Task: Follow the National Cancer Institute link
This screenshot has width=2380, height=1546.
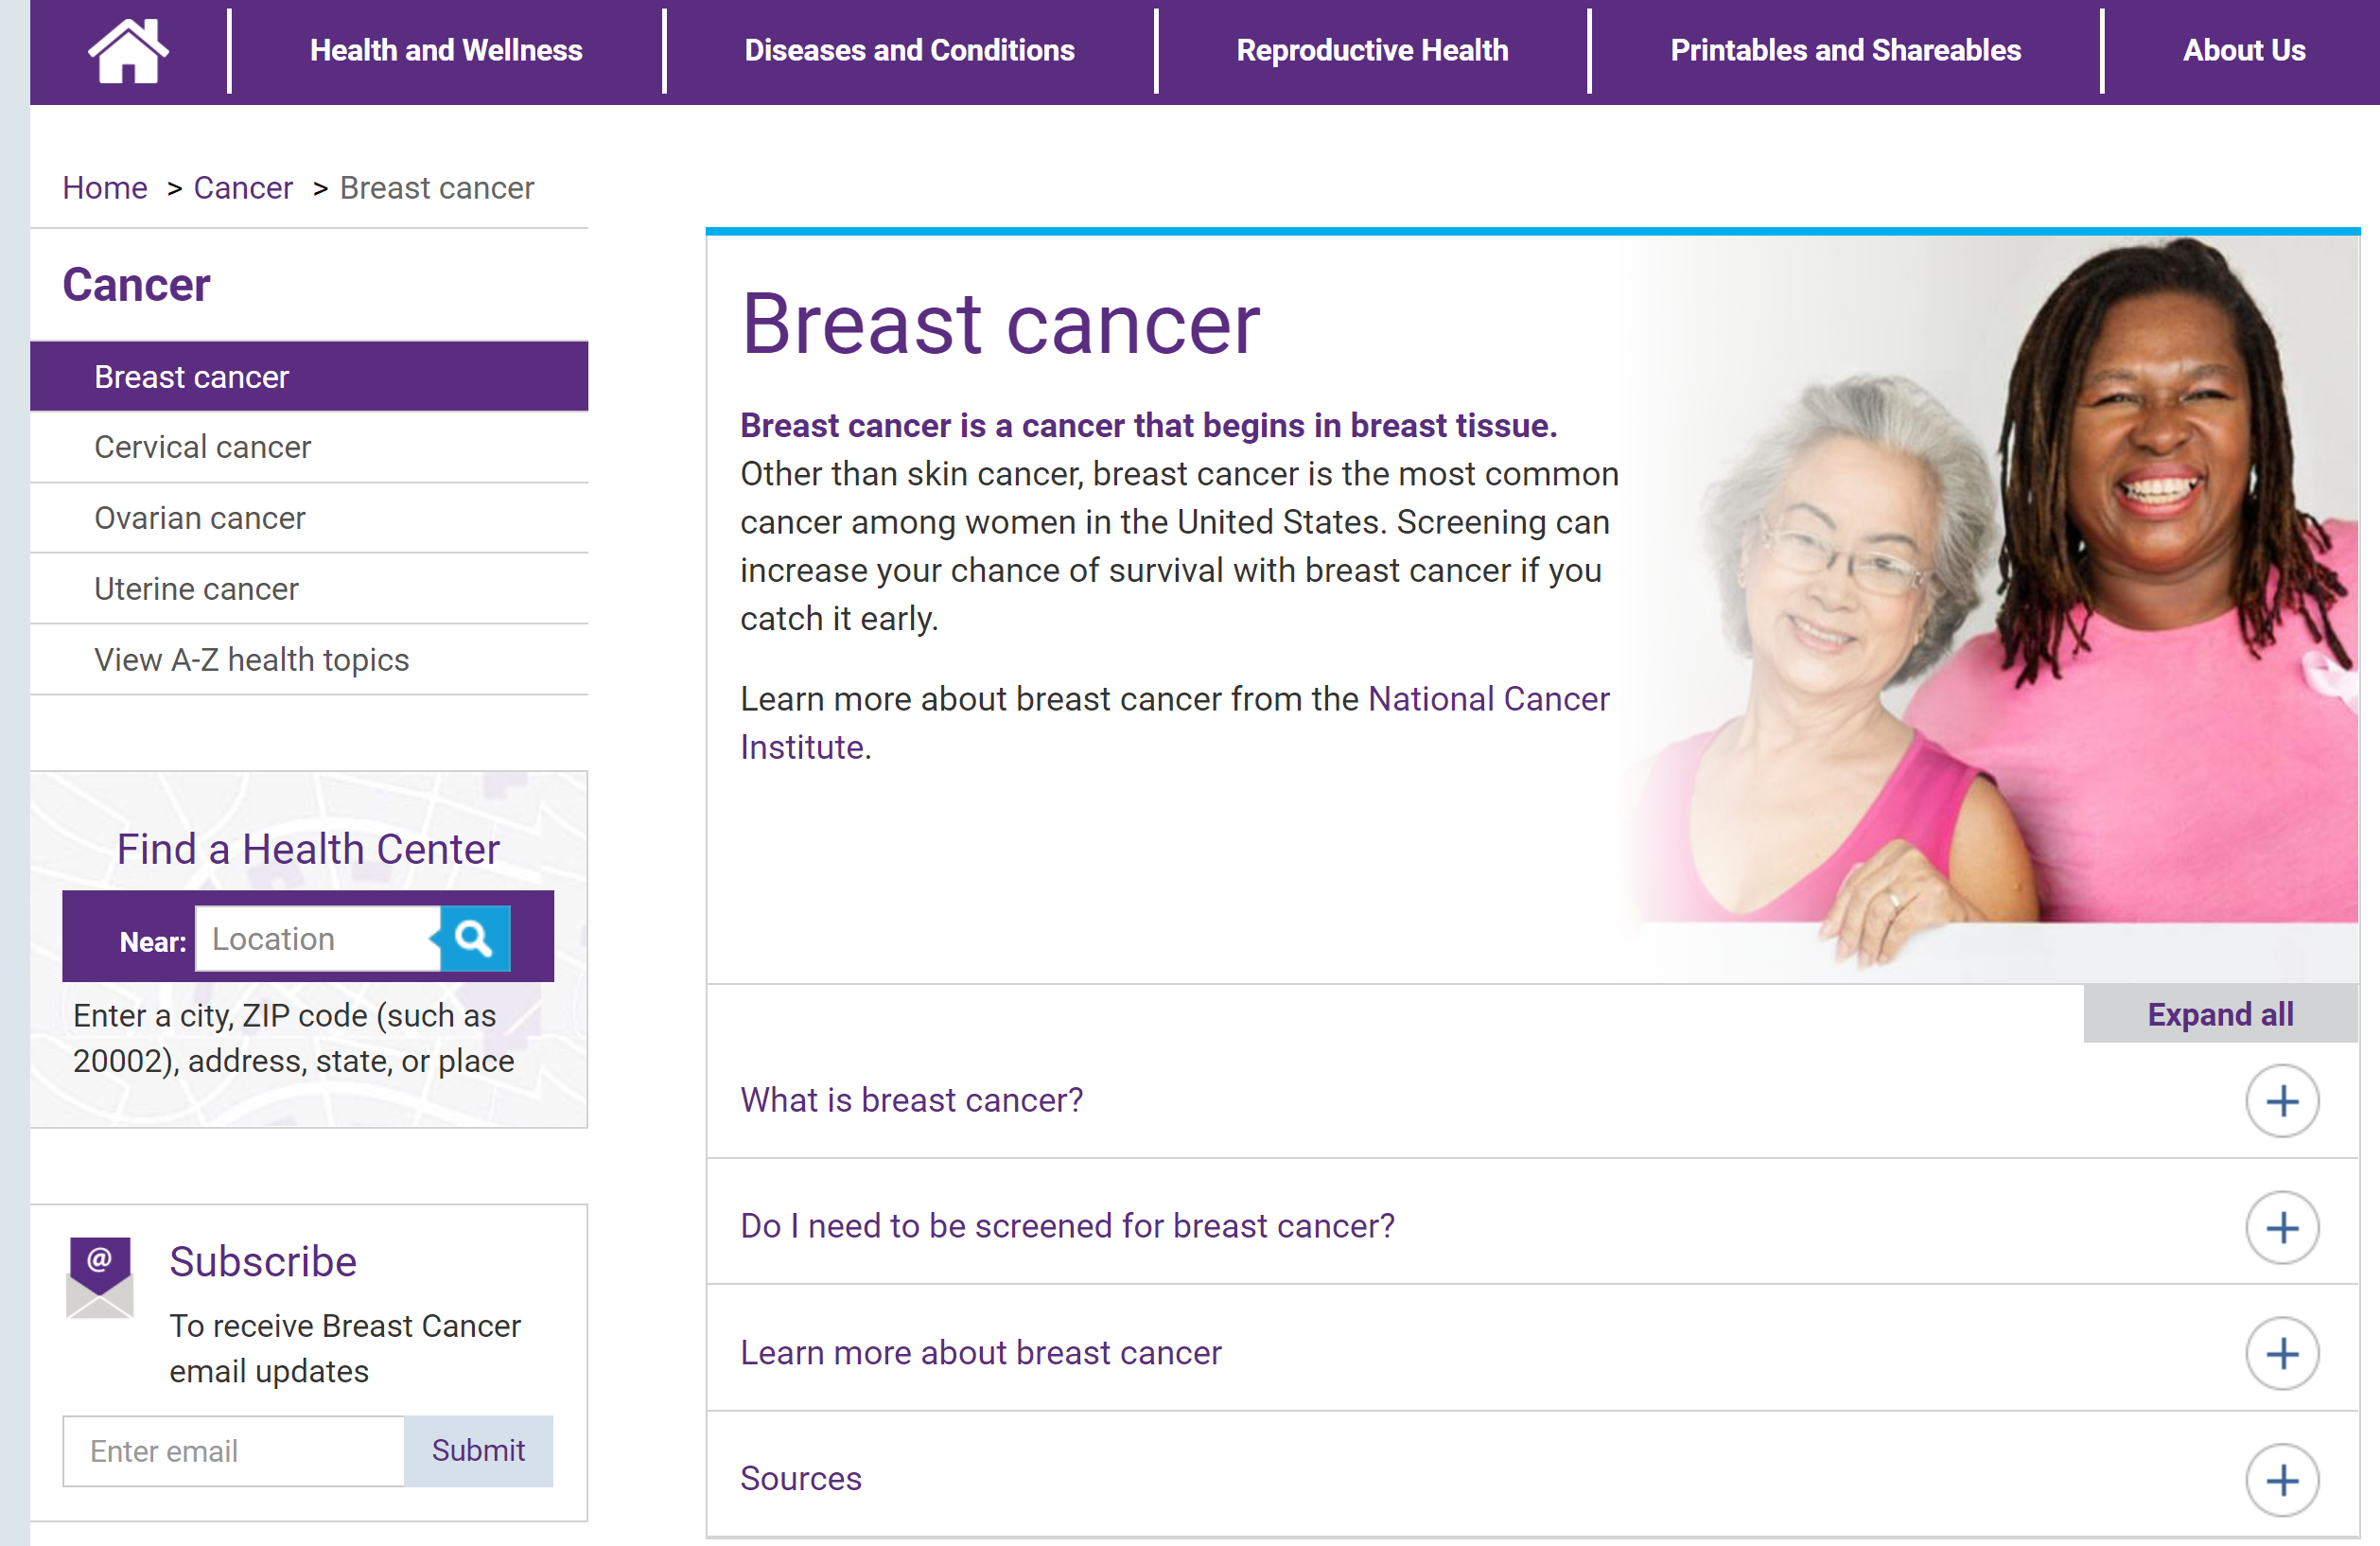Action: [1487, 699]
